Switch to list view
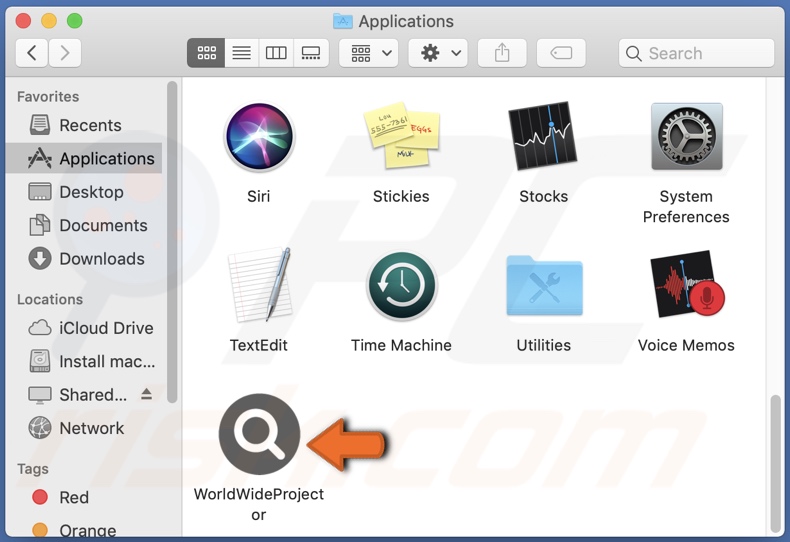Image resolution: width=790 pixels, height=542 pixels. (x=241, y=53)
